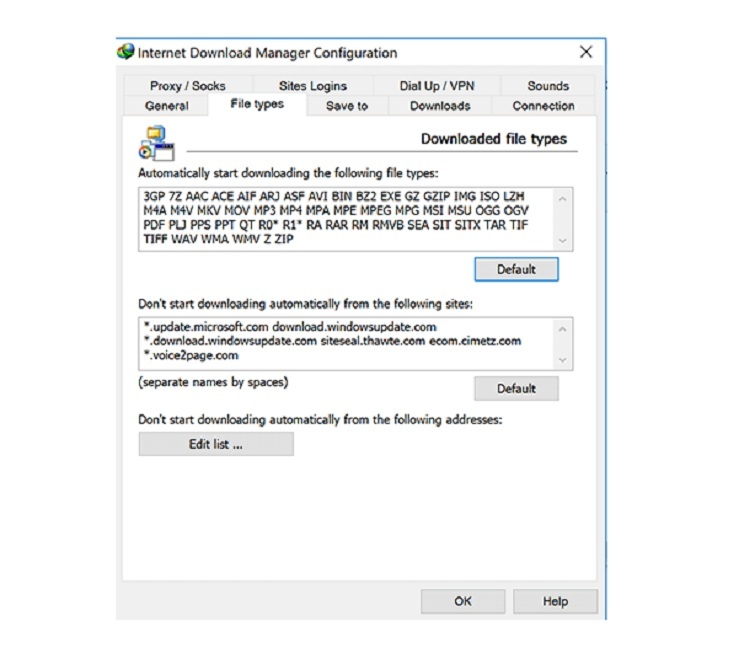The image size is (755, 659).
Task: Select the Downloads tab
Action: pyautogui.click(x=440, y=106)
